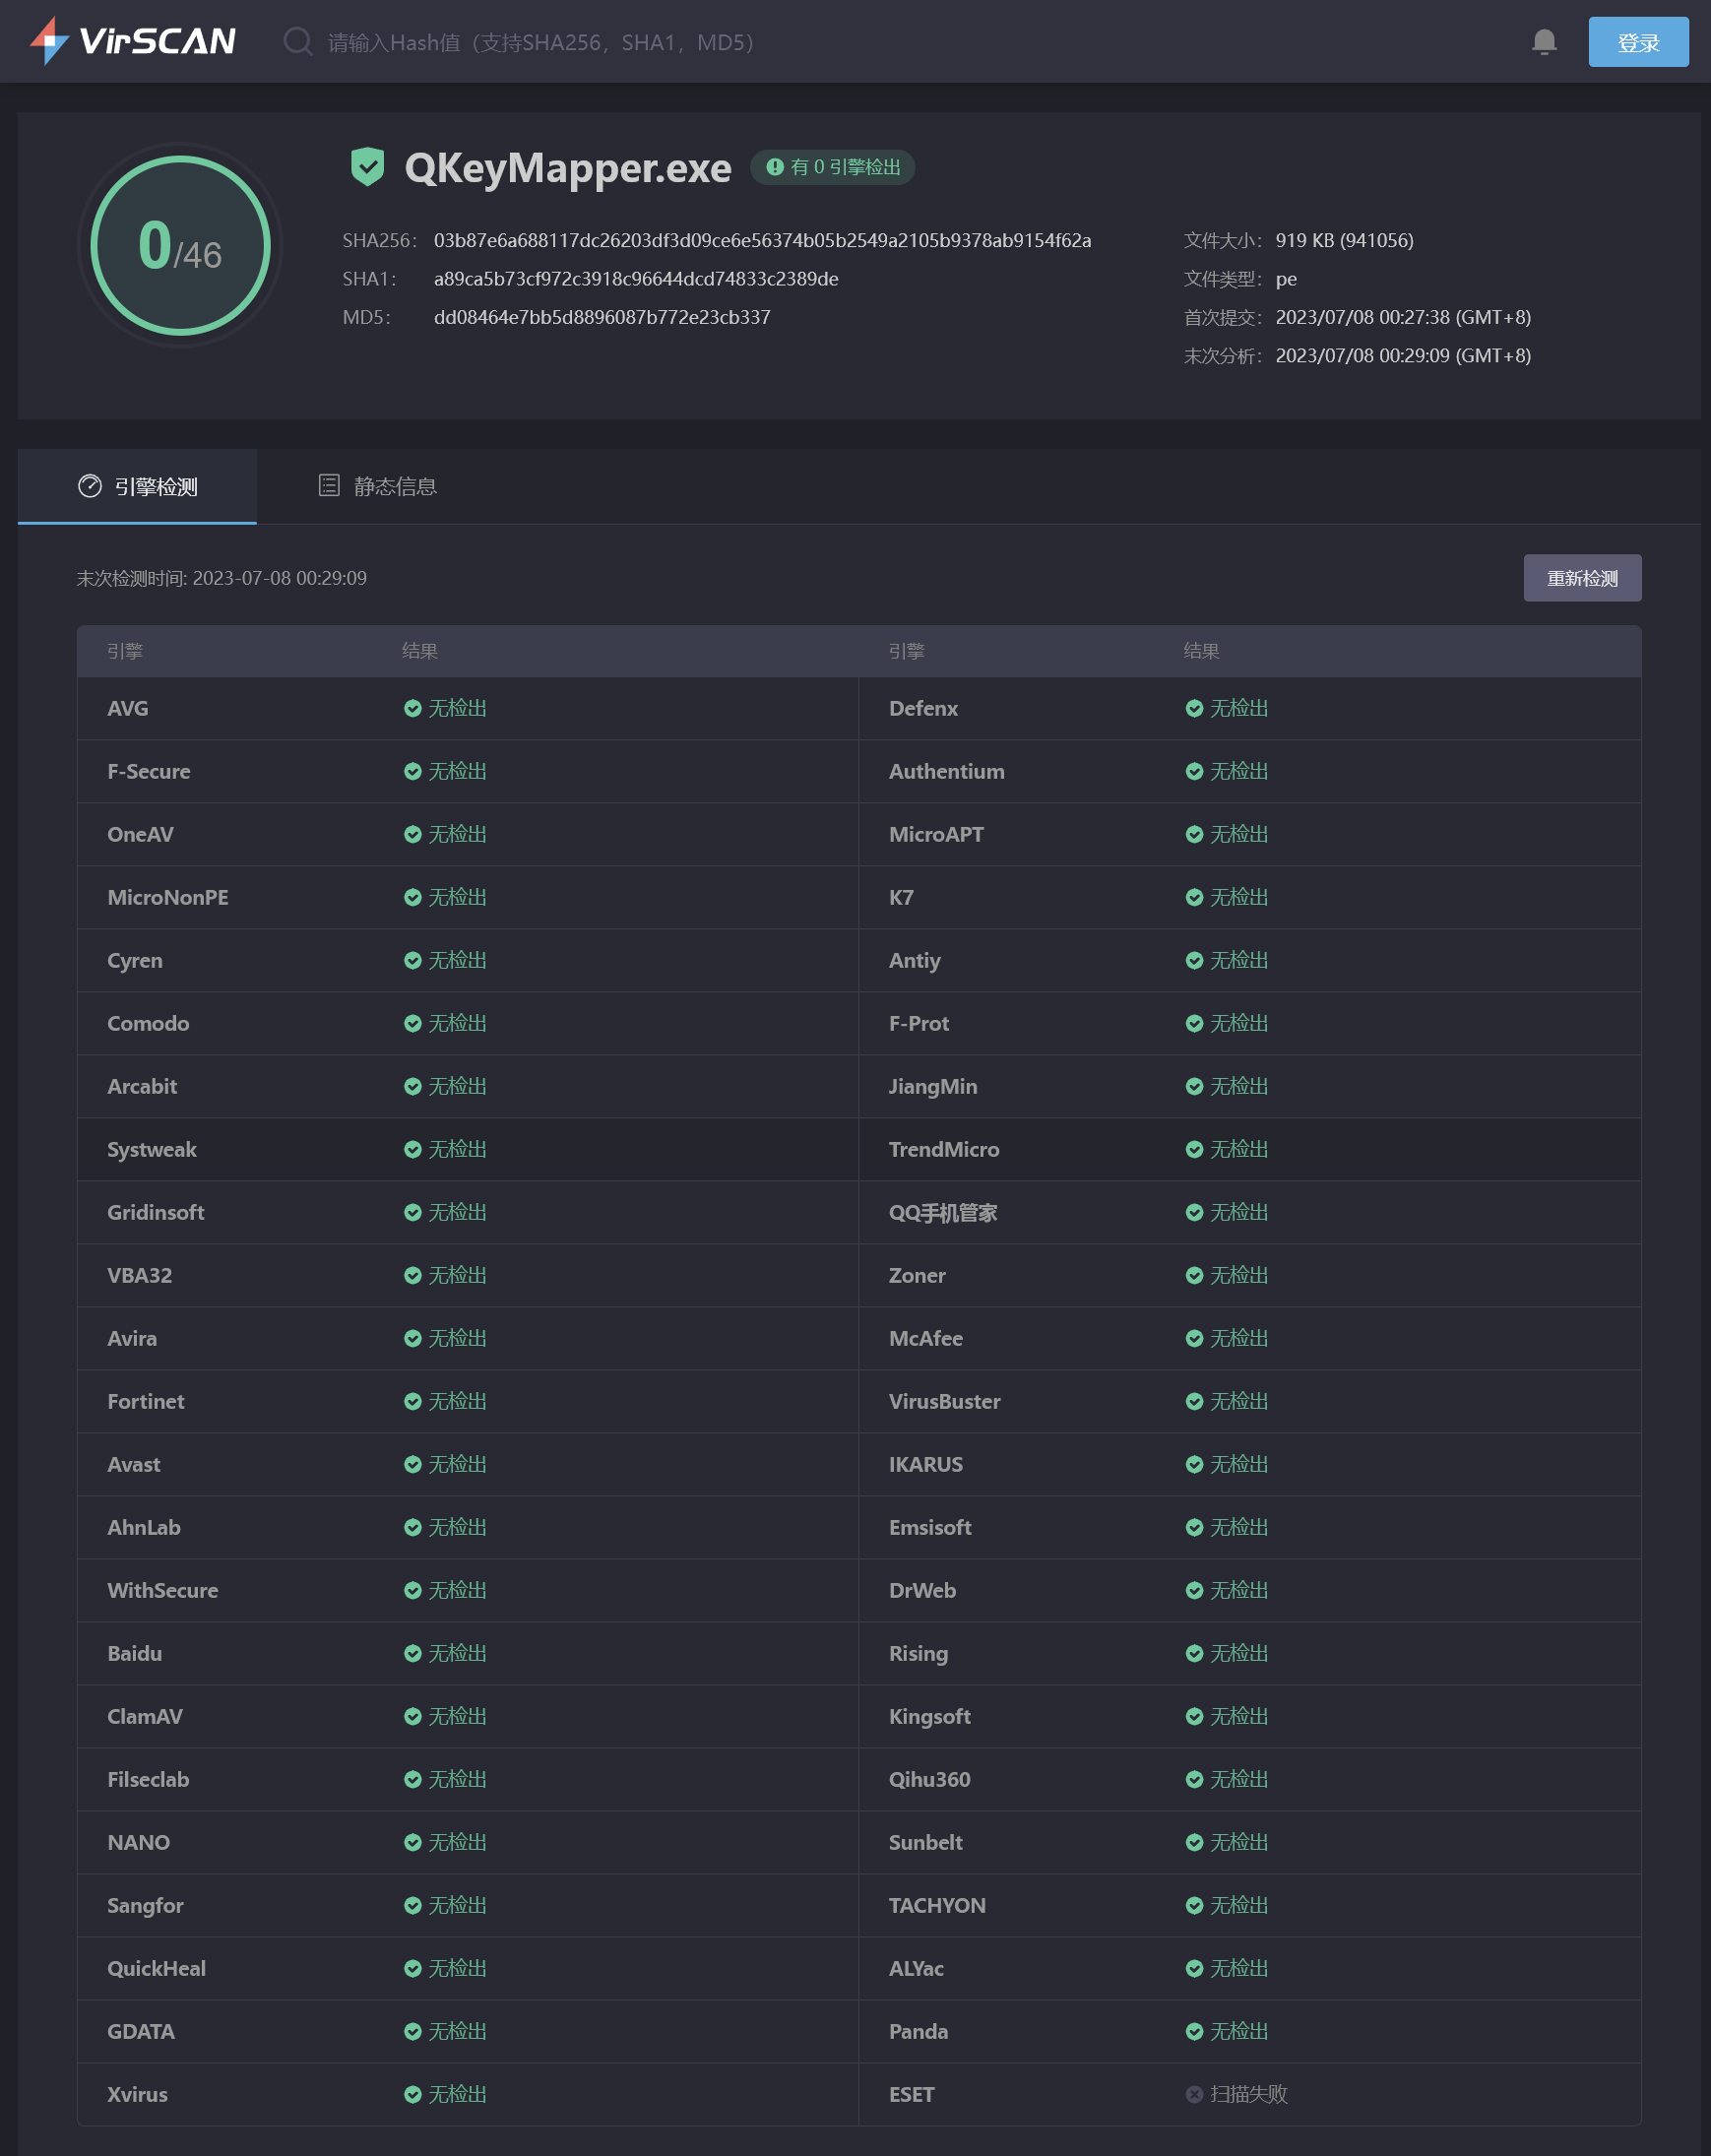The width and height of the screenshot is (1711, 2156).
Task: Click the QKeyMapper.exe file name title
Action: coord(568,167)
